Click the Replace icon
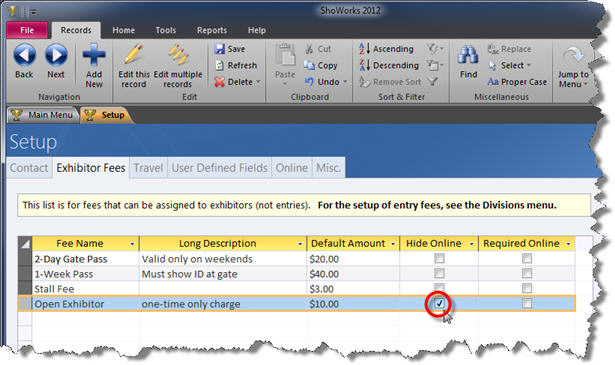The width and height of the screenshot is (615, 365). [x=493, y=49]
